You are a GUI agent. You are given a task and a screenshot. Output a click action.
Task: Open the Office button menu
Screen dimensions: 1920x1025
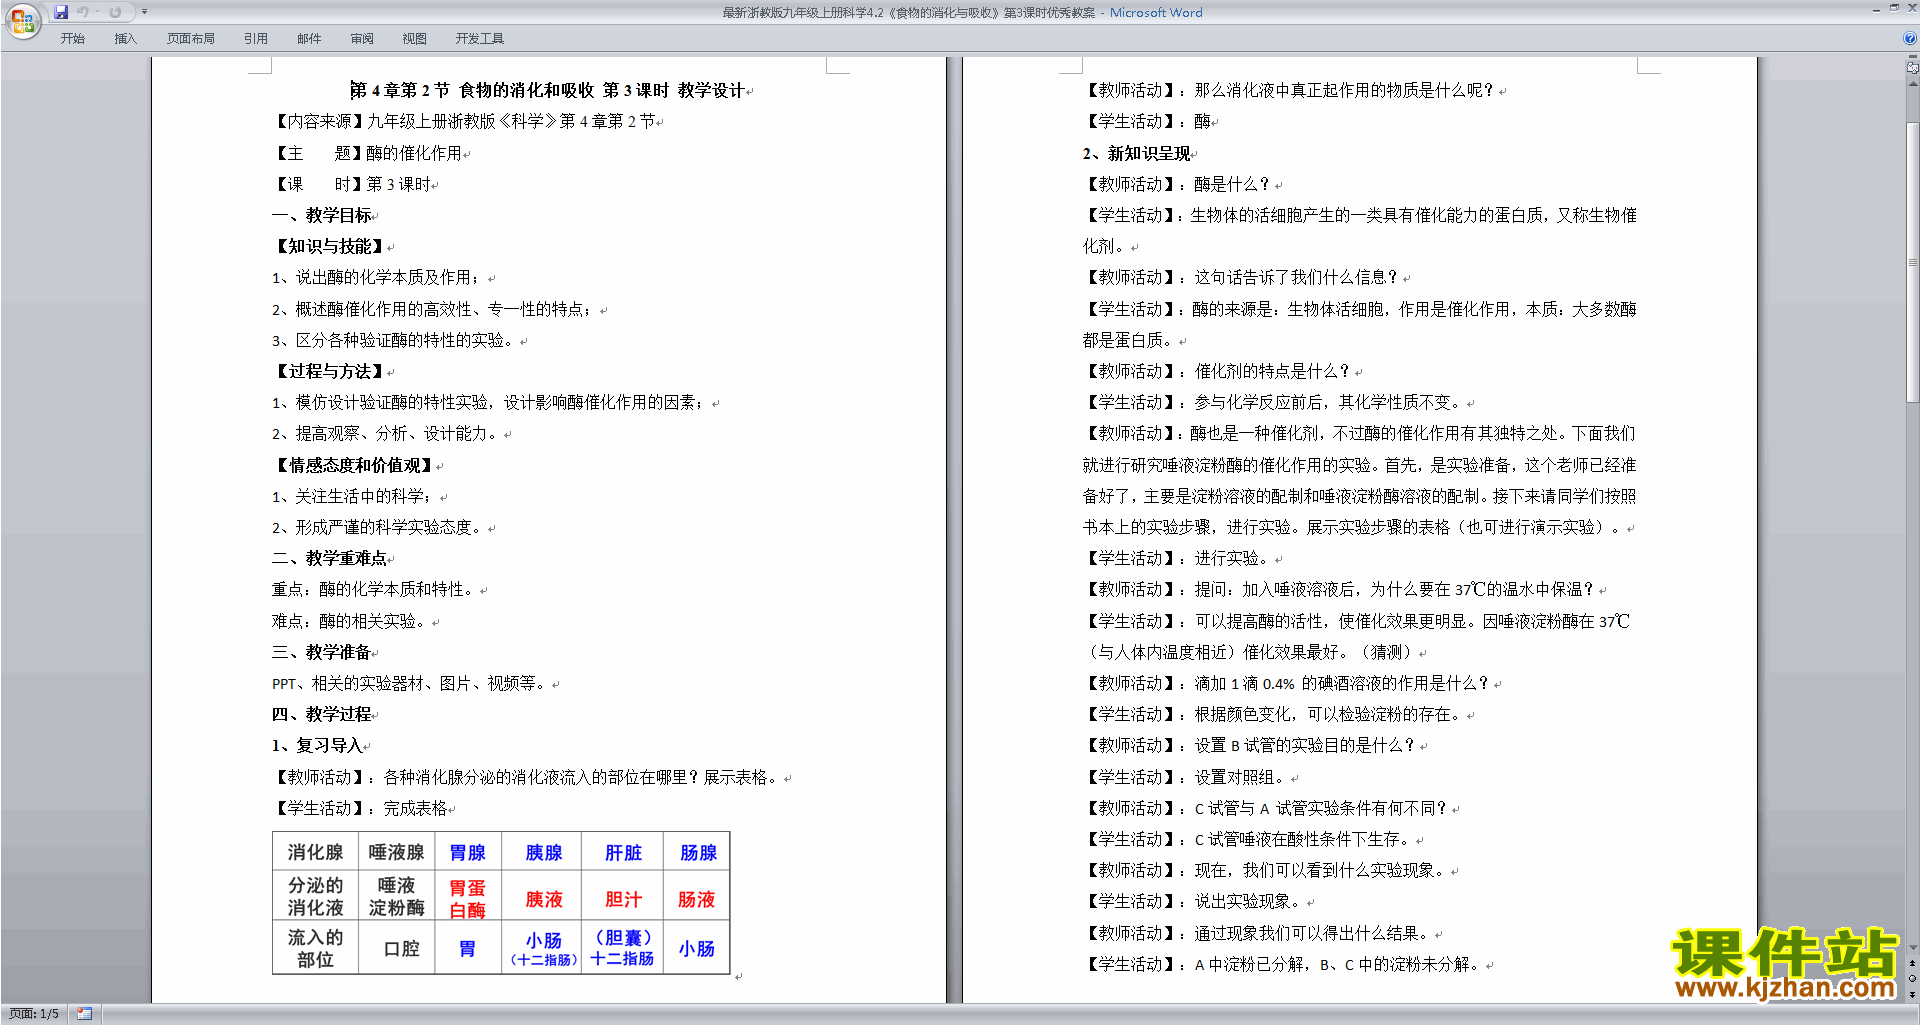(x=22, y=20)
